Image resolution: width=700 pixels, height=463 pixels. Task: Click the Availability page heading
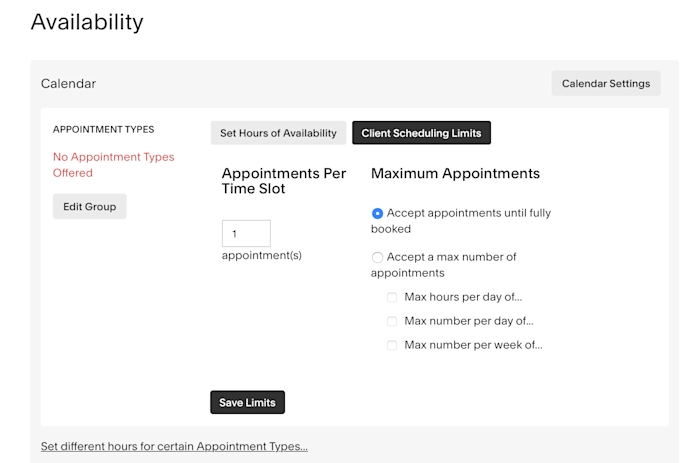[x=87, y=21]
